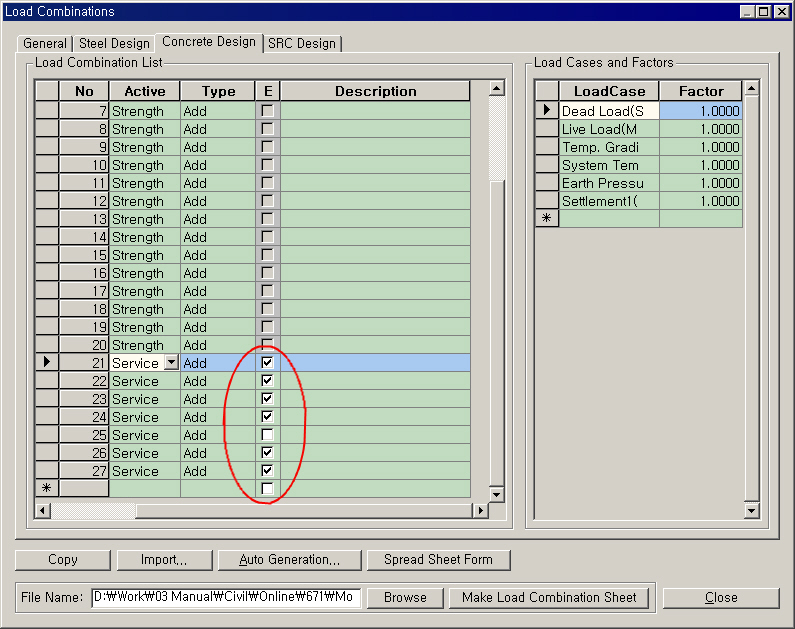Click the File Name input field

[x=225, y=598]
